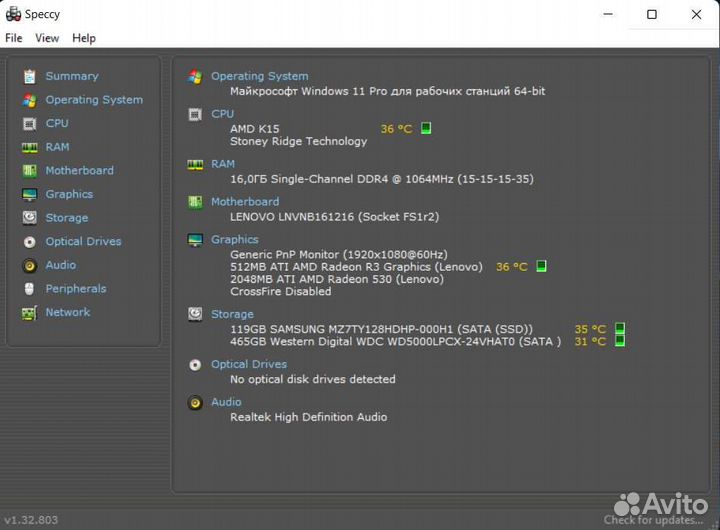This screenshot has height=530, width=720.
Task: Open Audio section from sidebar
Action: pyautogui.click(x=61, y=265)
